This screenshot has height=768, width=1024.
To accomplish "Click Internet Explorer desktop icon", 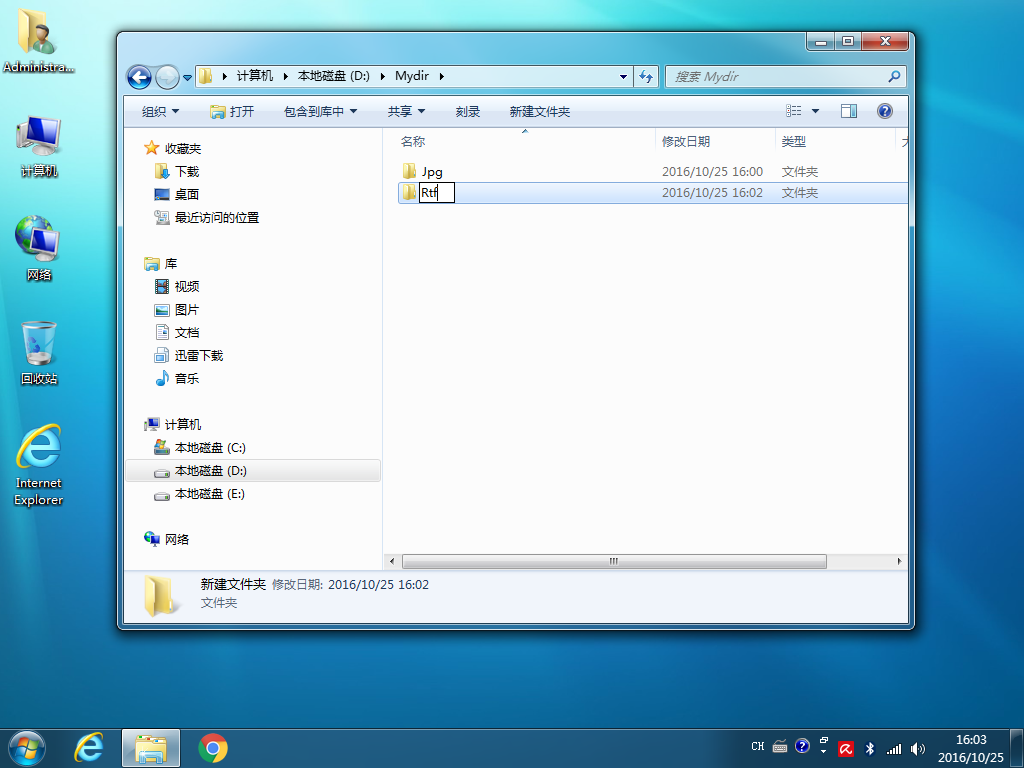I will pos(39,465).
